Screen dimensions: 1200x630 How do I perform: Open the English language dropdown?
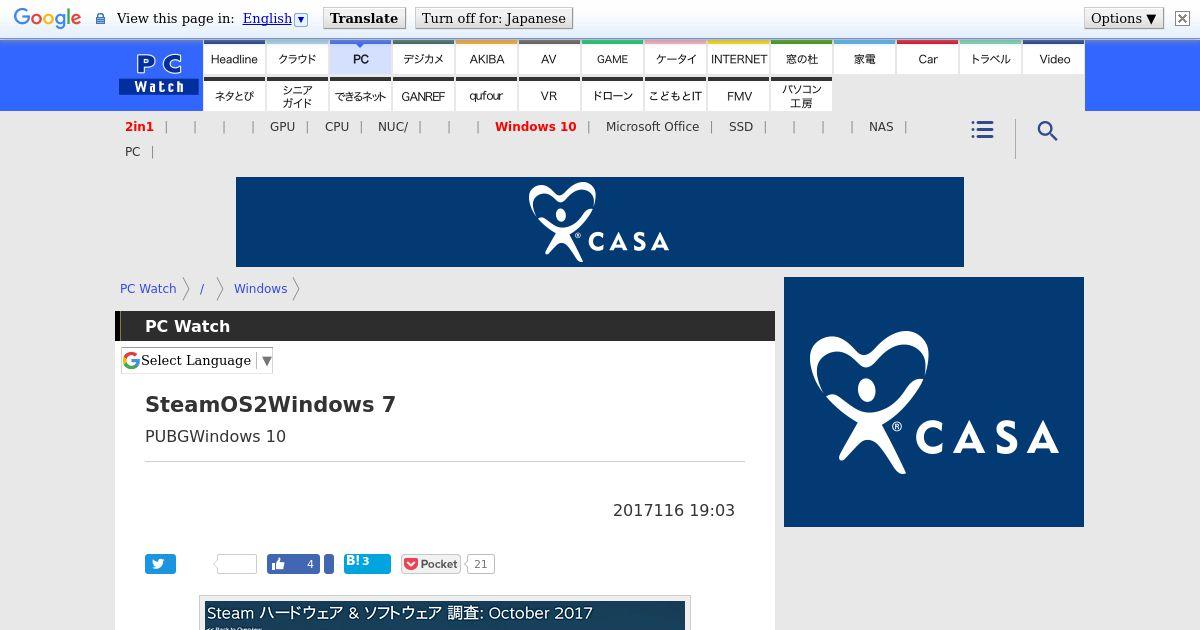click(x=275, y=18)
